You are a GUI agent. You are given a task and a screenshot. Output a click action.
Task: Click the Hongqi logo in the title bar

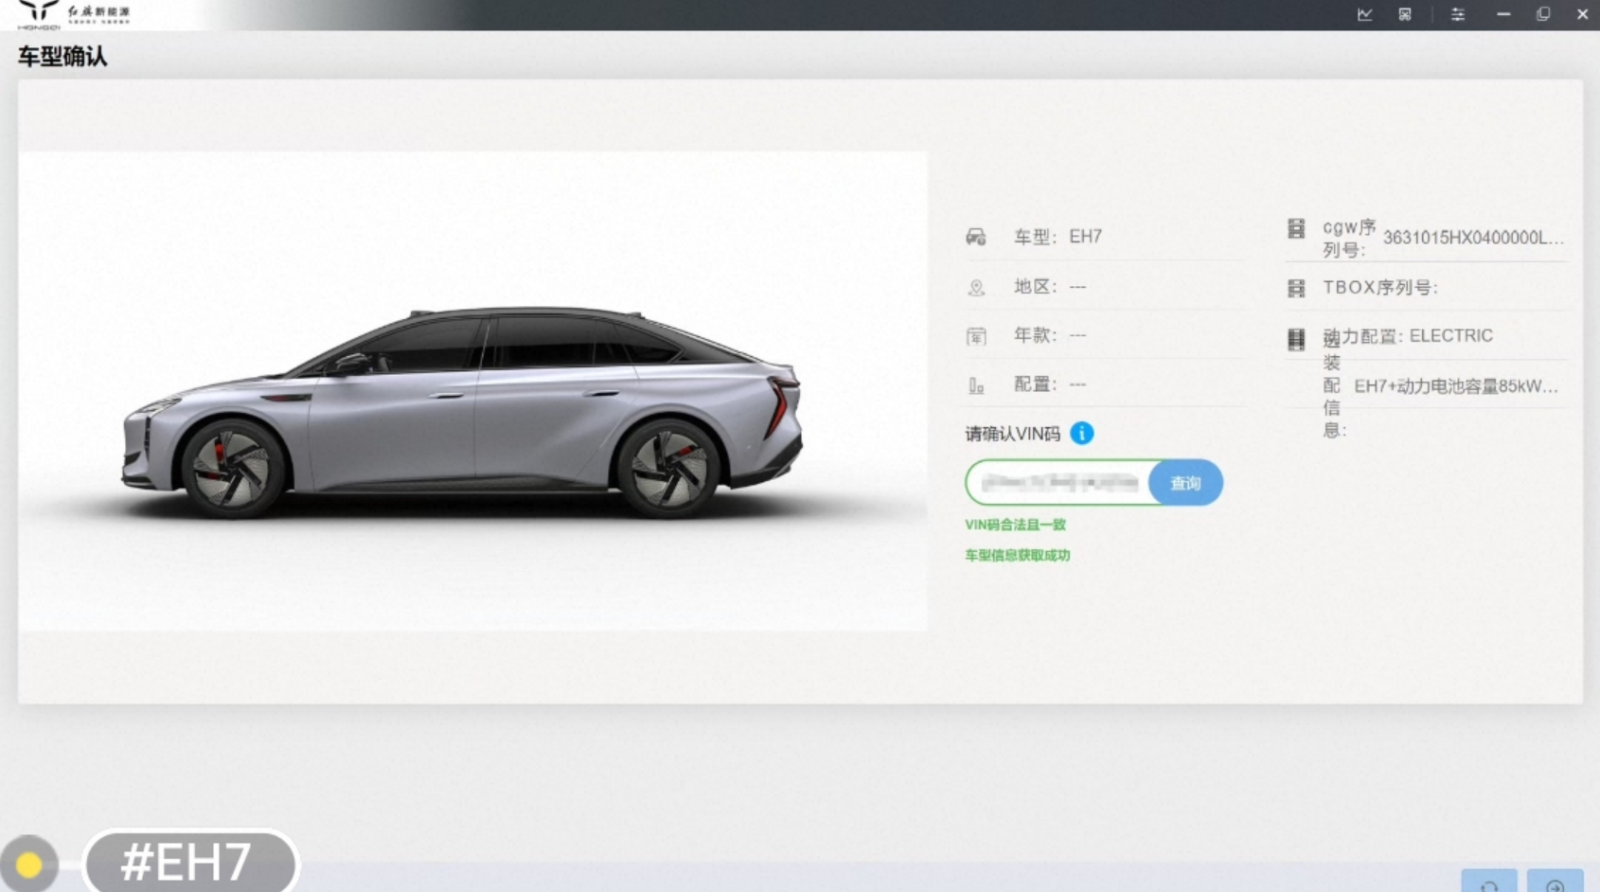40,13
